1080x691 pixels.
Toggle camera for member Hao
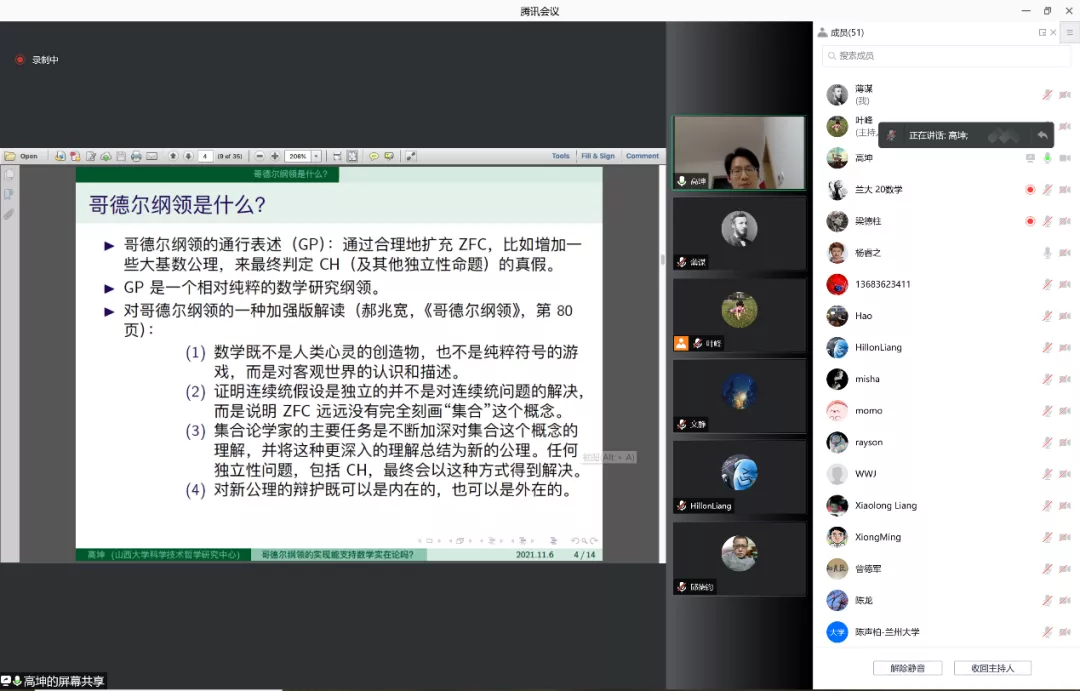(x=1064, y=316)
